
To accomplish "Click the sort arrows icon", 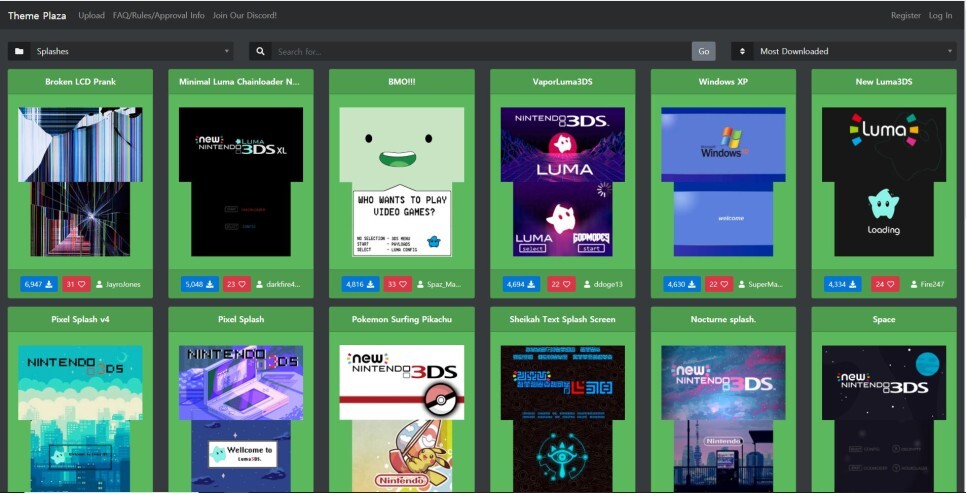I will 742,51.
